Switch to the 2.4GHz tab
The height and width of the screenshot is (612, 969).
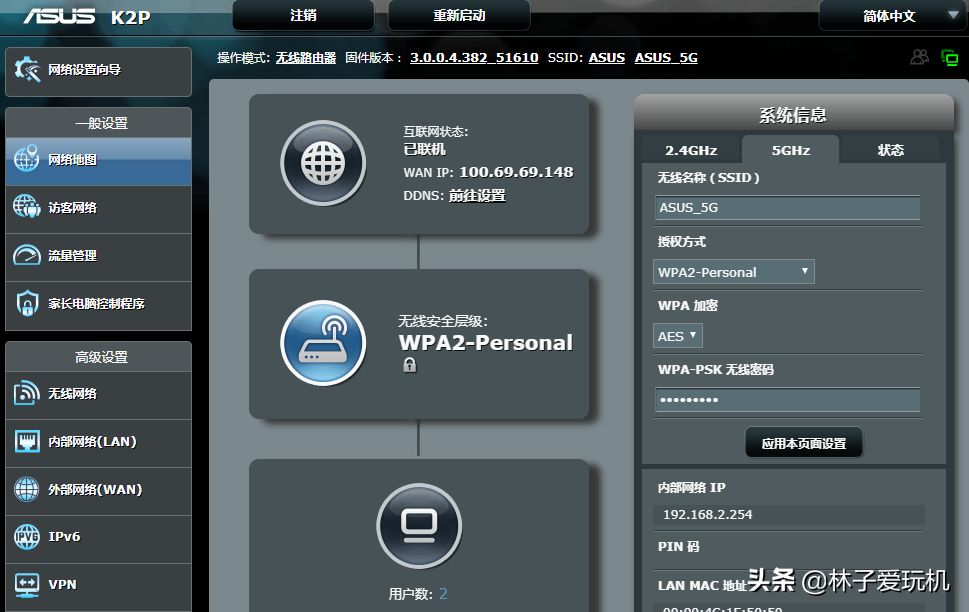coord(691,150)
